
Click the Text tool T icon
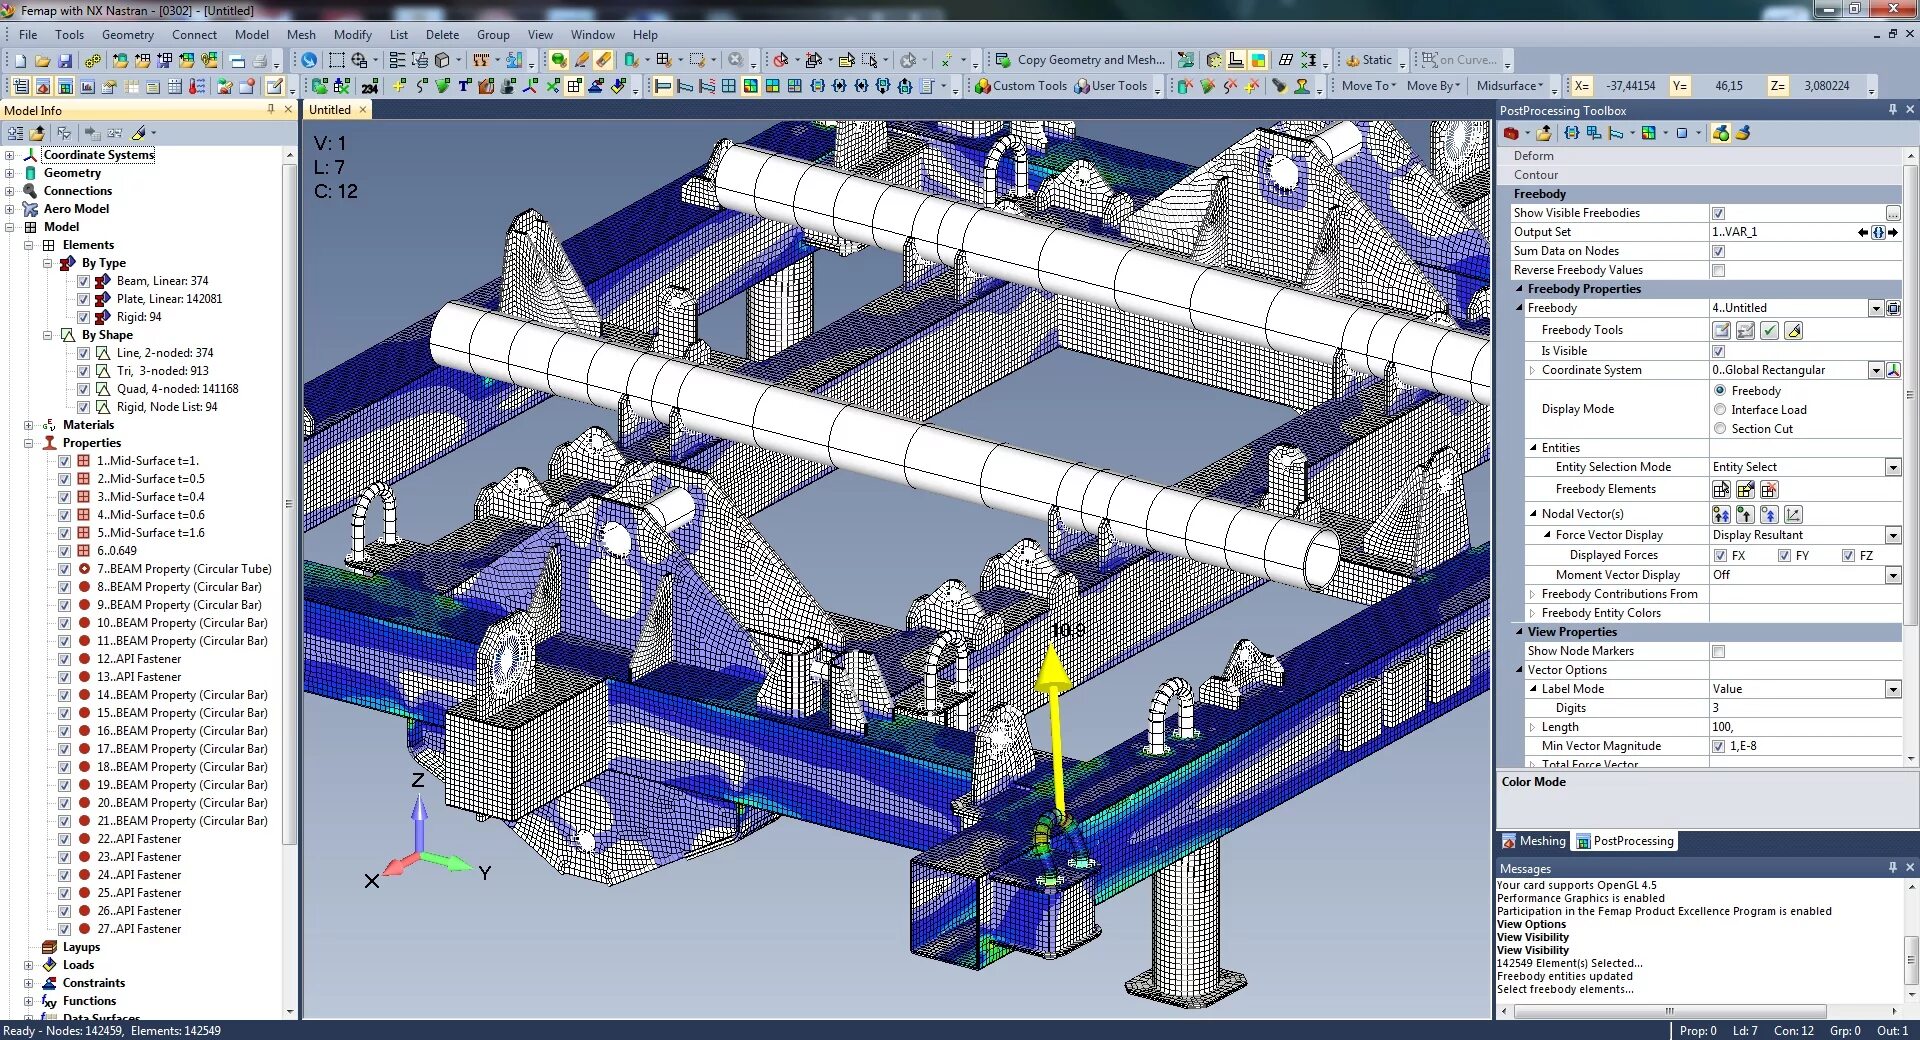[464, 86]
